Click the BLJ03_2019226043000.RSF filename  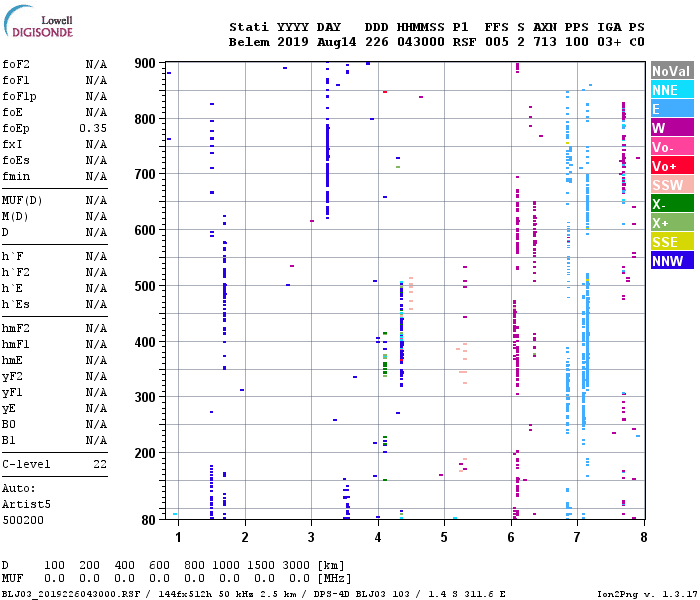tap(71, 594)
